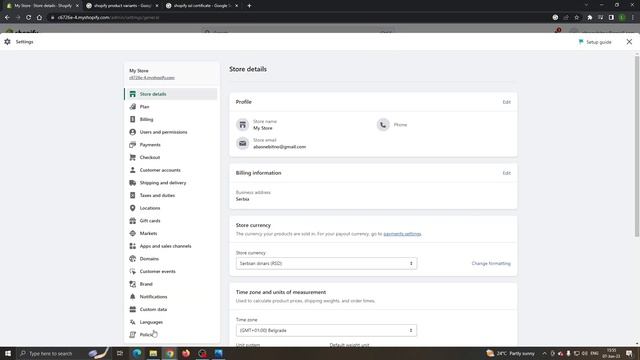Screen dimensions: 640x360
Task: Click the Users and permissions icon
Action: point(133,132)
